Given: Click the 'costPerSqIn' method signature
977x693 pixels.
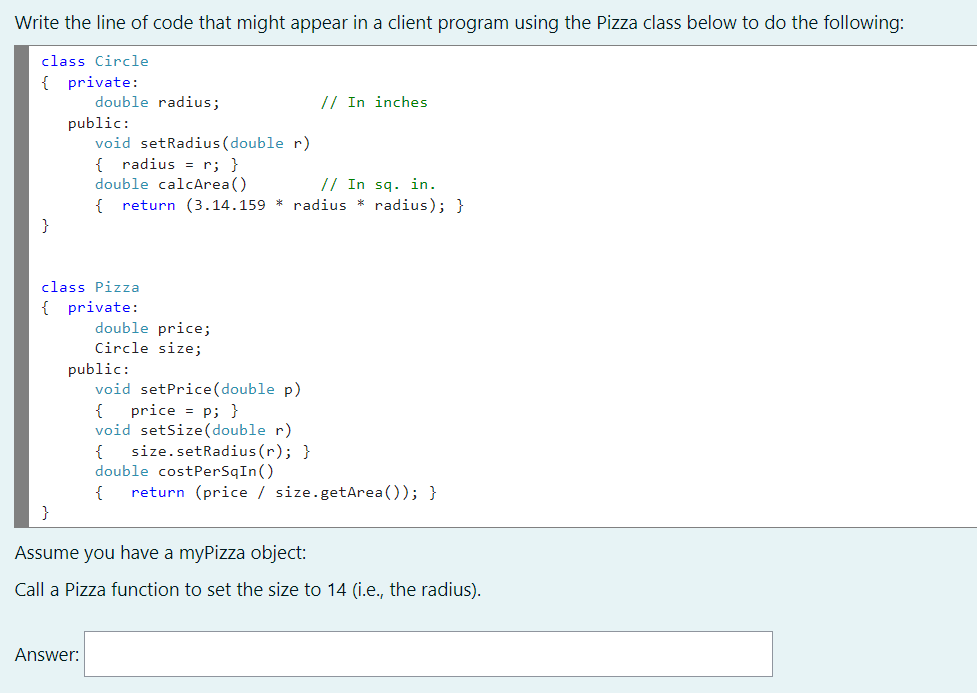Looking at the screenshot, I should point(197,471).
